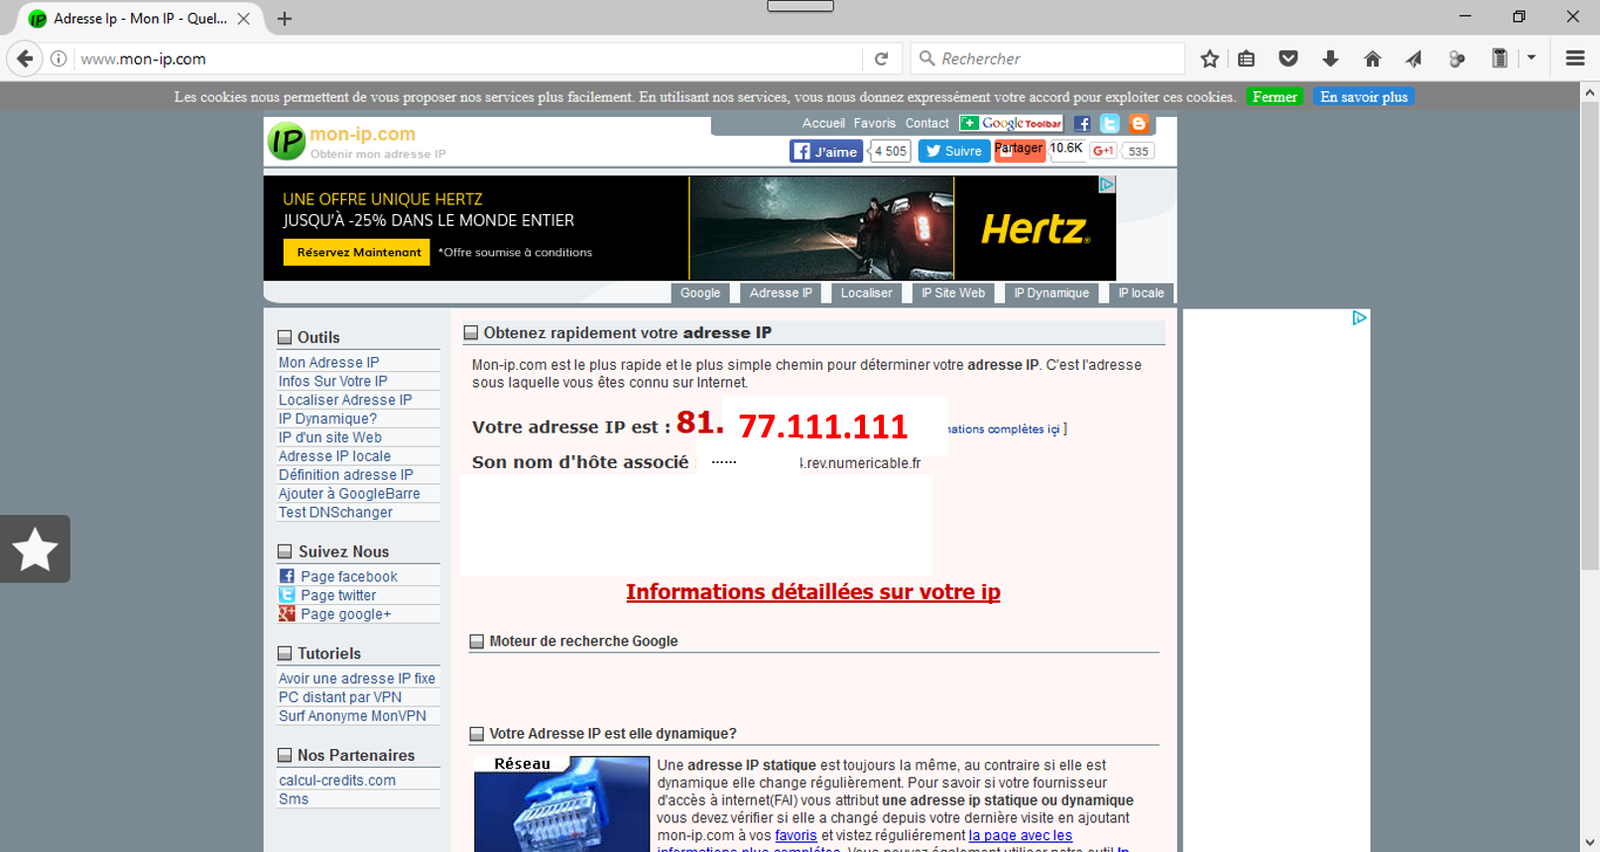Open PC distant par VPN tutorial
The height and width of the screenshot is (852, 1600).
pyautogui.click(x=340, y=697)
